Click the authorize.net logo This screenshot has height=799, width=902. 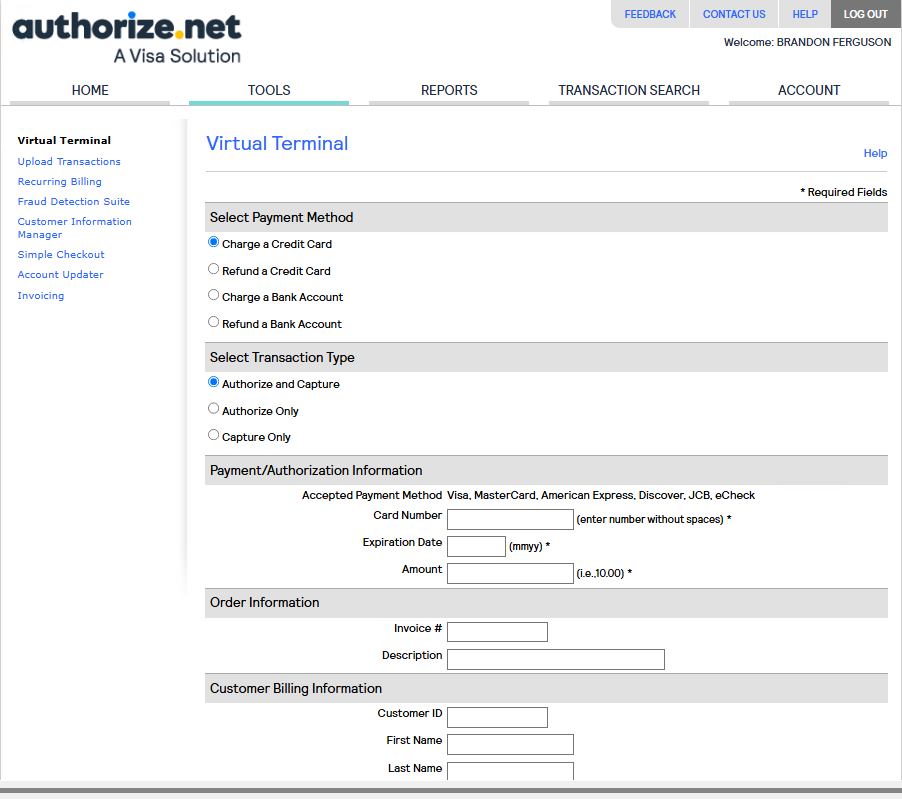tap(127, 38)
